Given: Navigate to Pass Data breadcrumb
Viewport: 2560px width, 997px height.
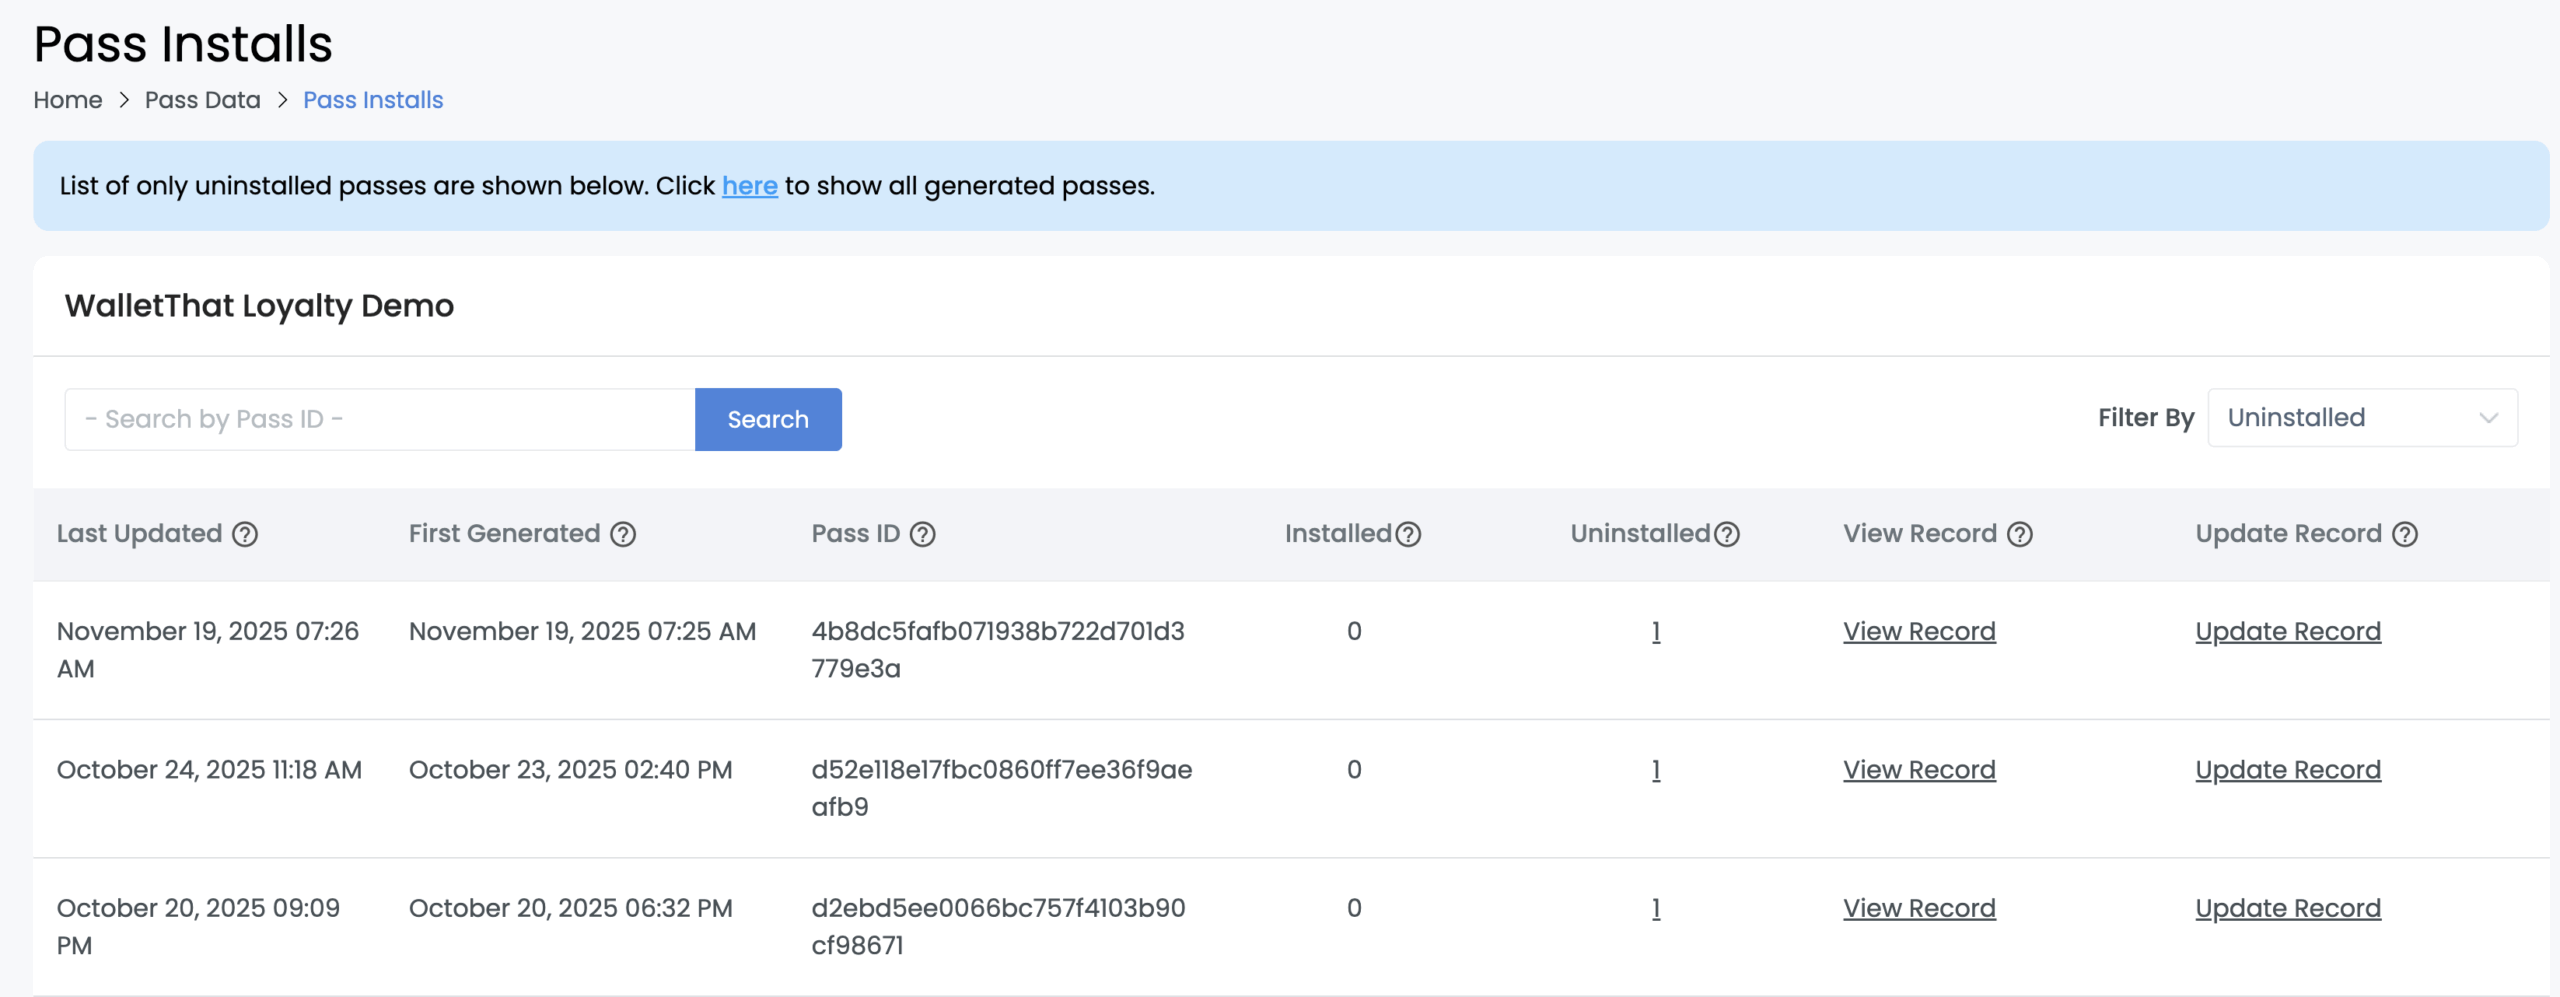Looking at the screenshot, I should click(202, 100).
